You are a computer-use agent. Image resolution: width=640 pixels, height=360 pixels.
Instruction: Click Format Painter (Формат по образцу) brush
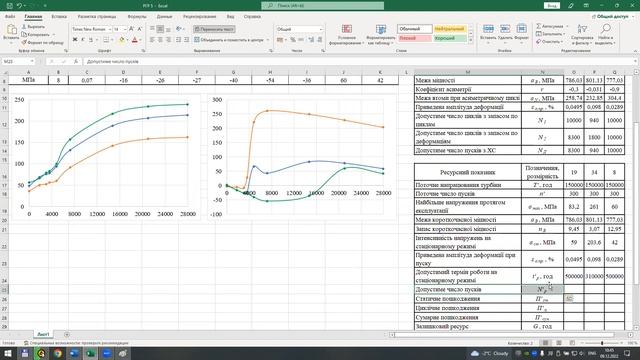24,42
